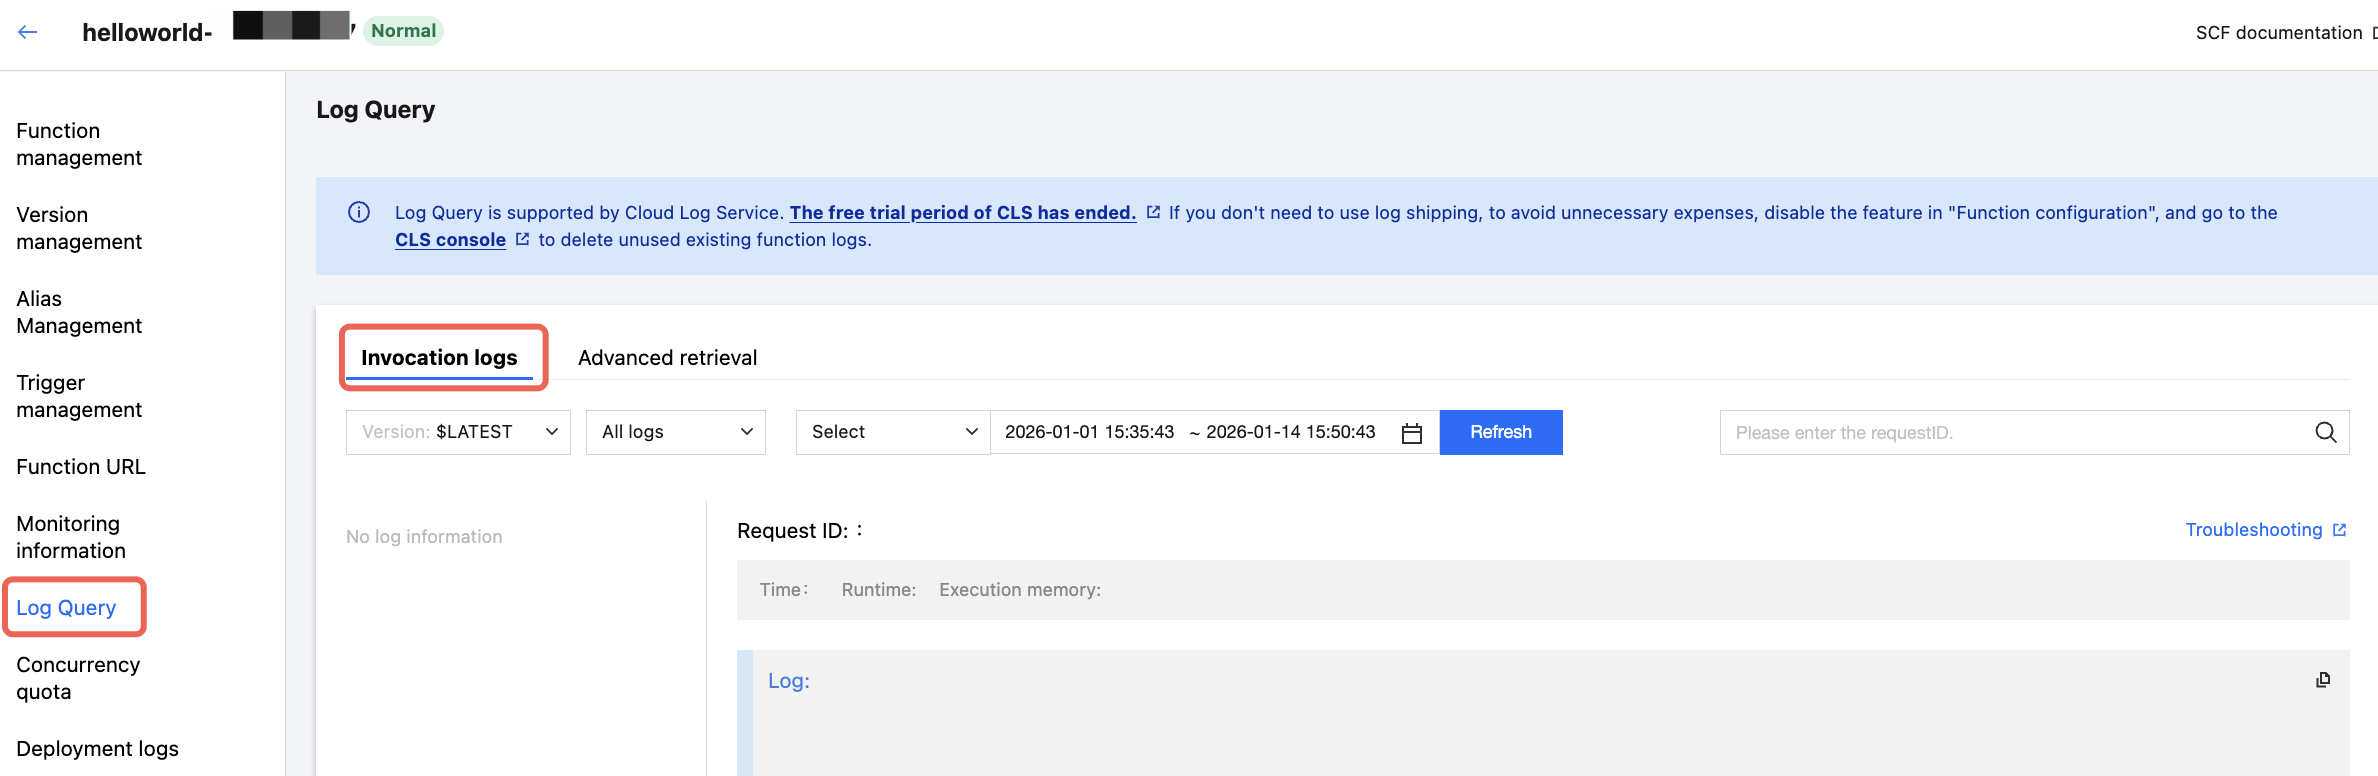Go to Function management in sidebar
This screenshot has width=2378, height=776.
click(79, 144)
